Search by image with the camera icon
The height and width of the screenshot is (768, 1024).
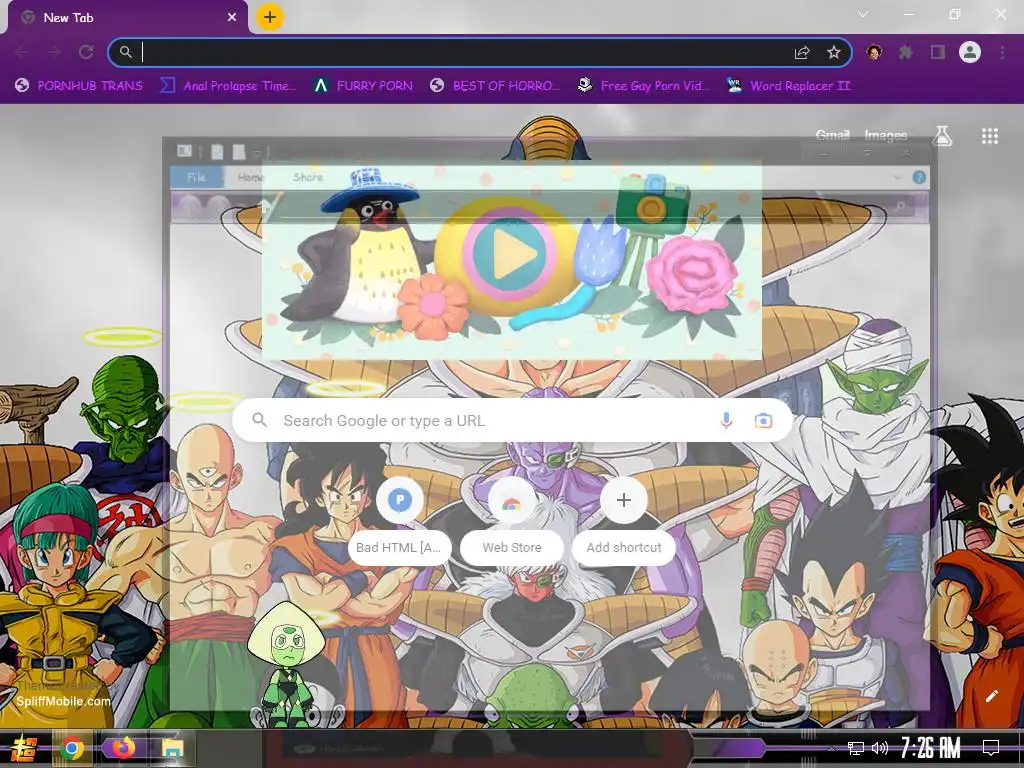[x=763, y=421]
